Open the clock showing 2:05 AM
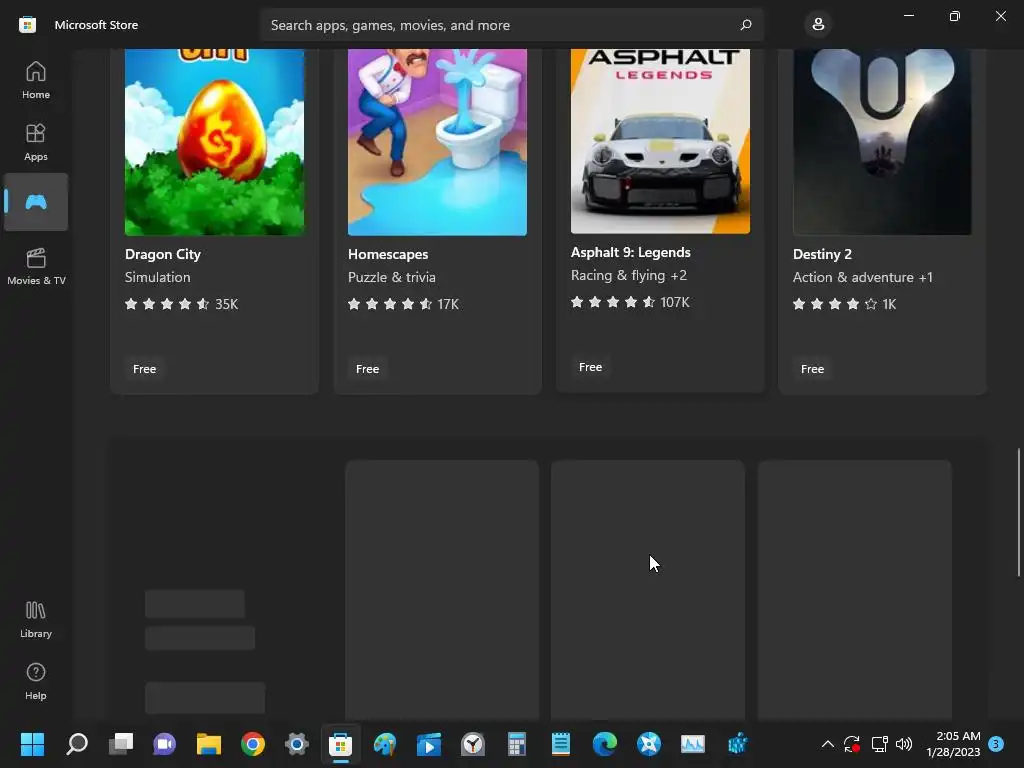The image size is (1024, 768). 953,744
